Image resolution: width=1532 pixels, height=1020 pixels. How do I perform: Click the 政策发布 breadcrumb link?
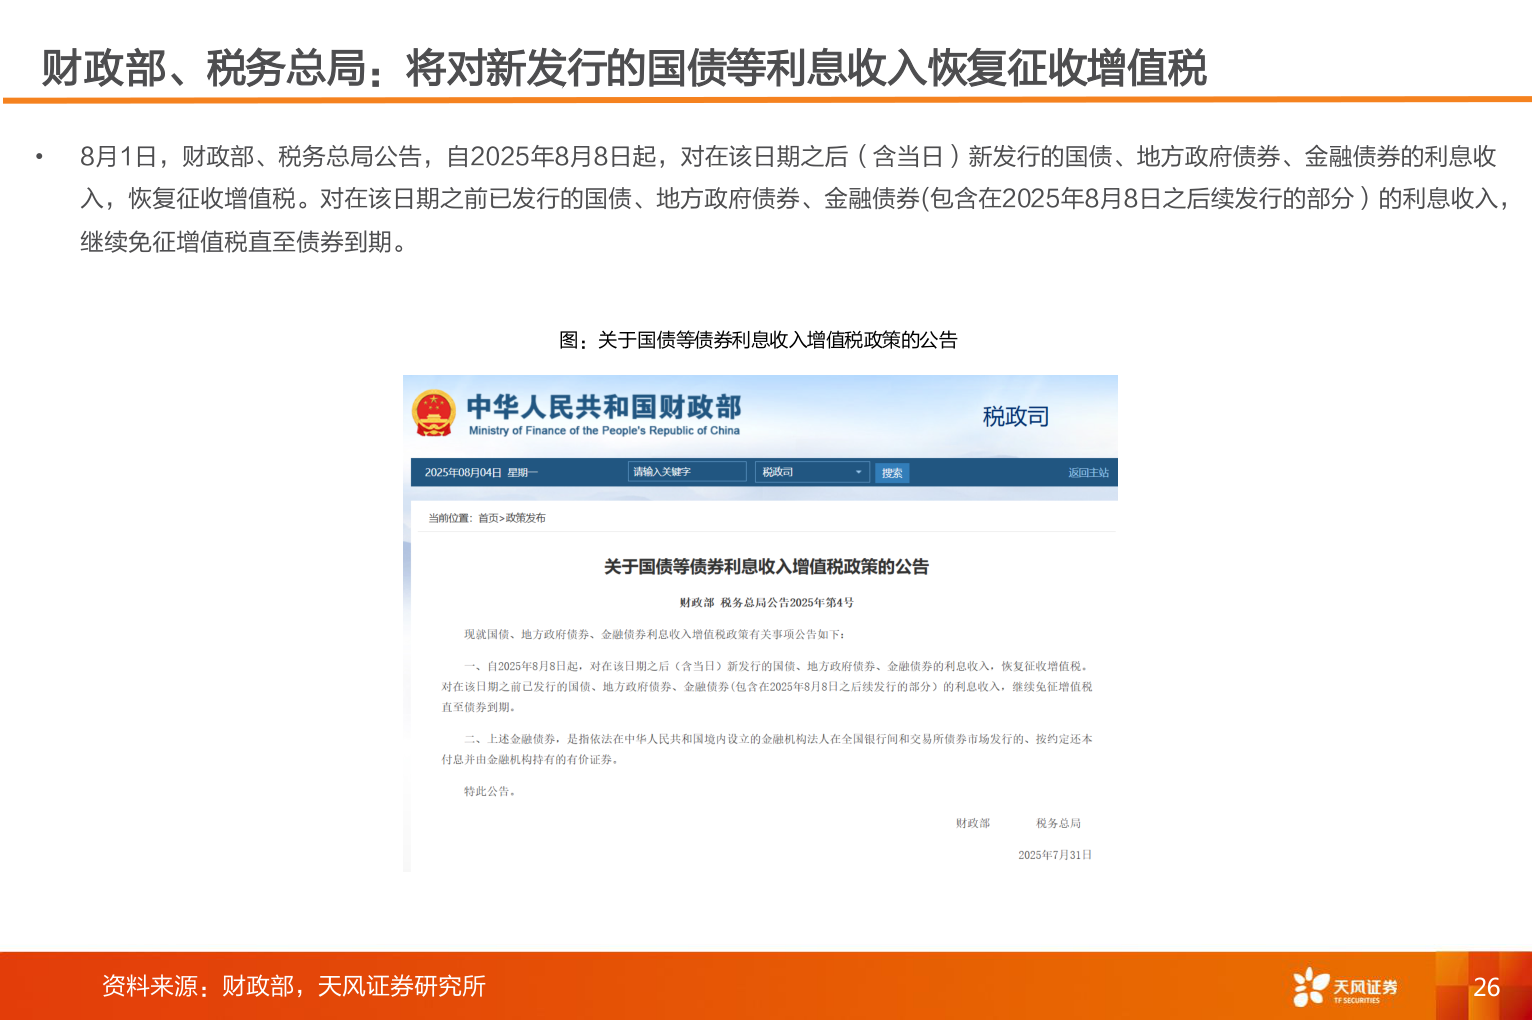(526, 518)
